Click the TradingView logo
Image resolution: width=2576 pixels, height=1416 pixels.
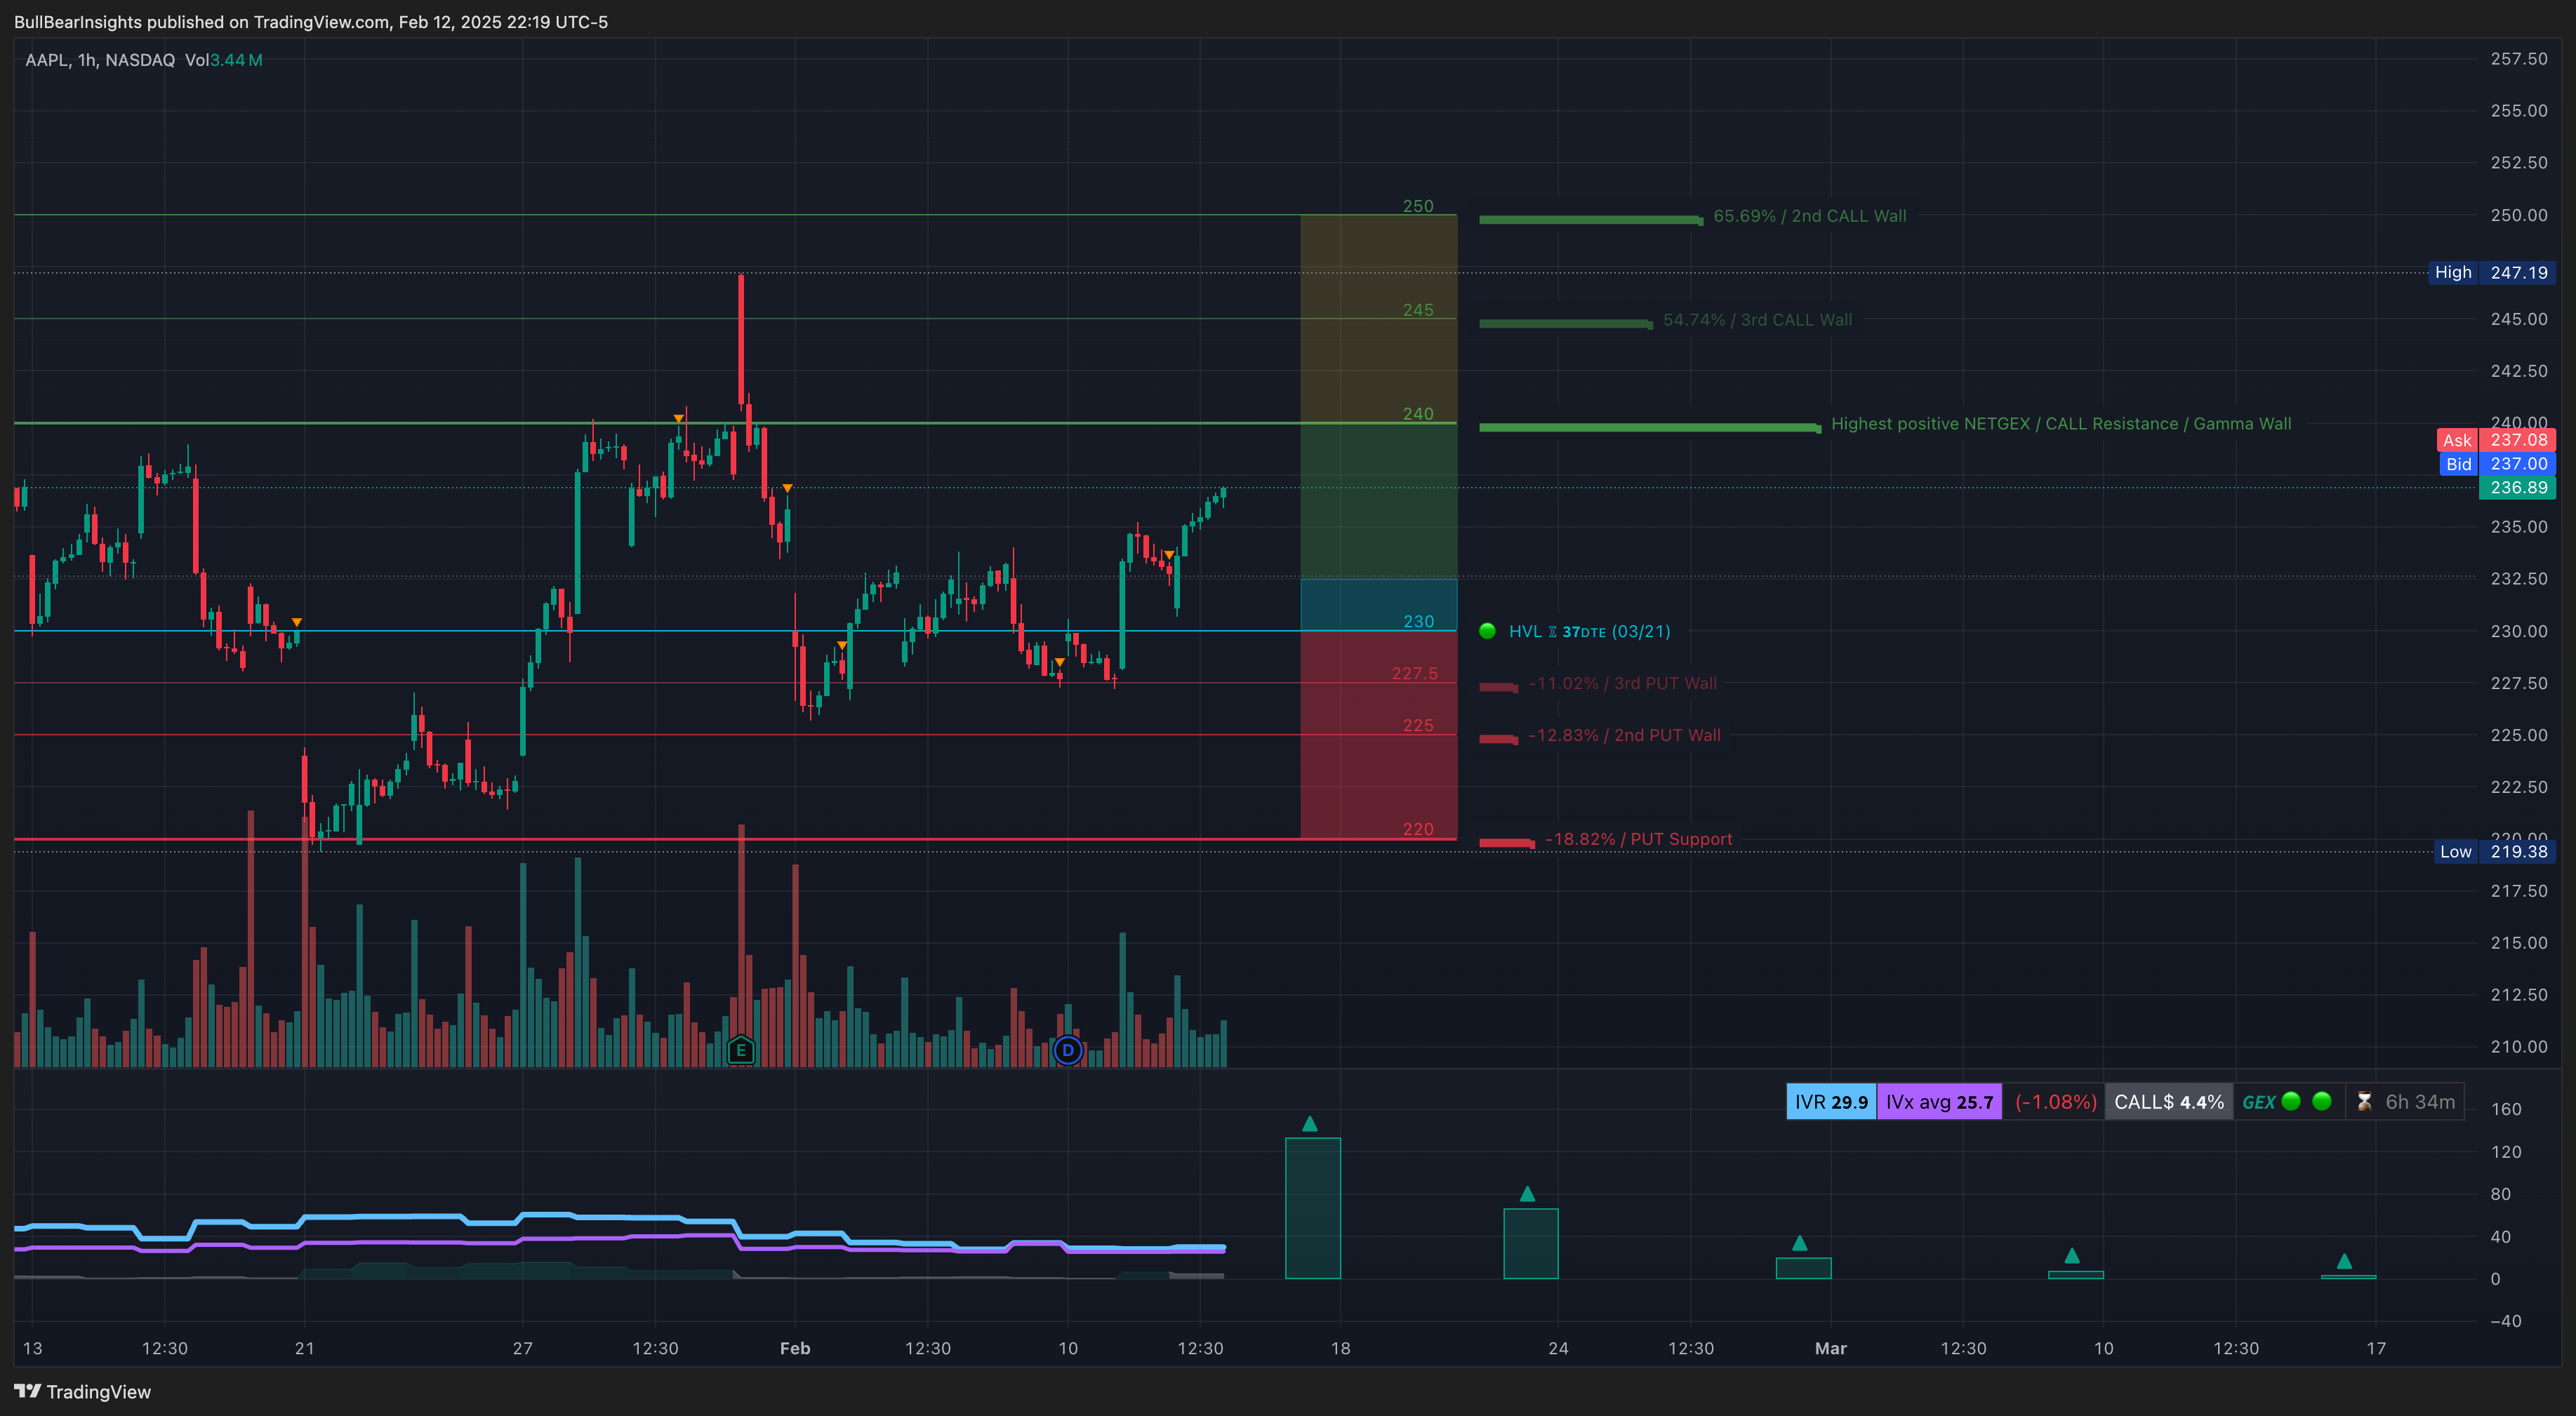click(x=83, y=1391)
